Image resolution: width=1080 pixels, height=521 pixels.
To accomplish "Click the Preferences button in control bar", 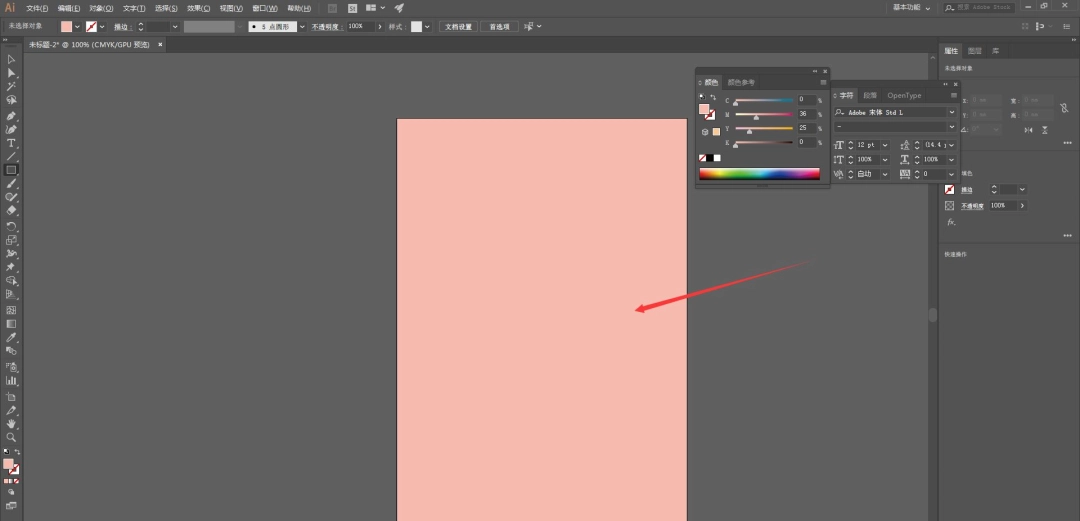I will 499,27.
